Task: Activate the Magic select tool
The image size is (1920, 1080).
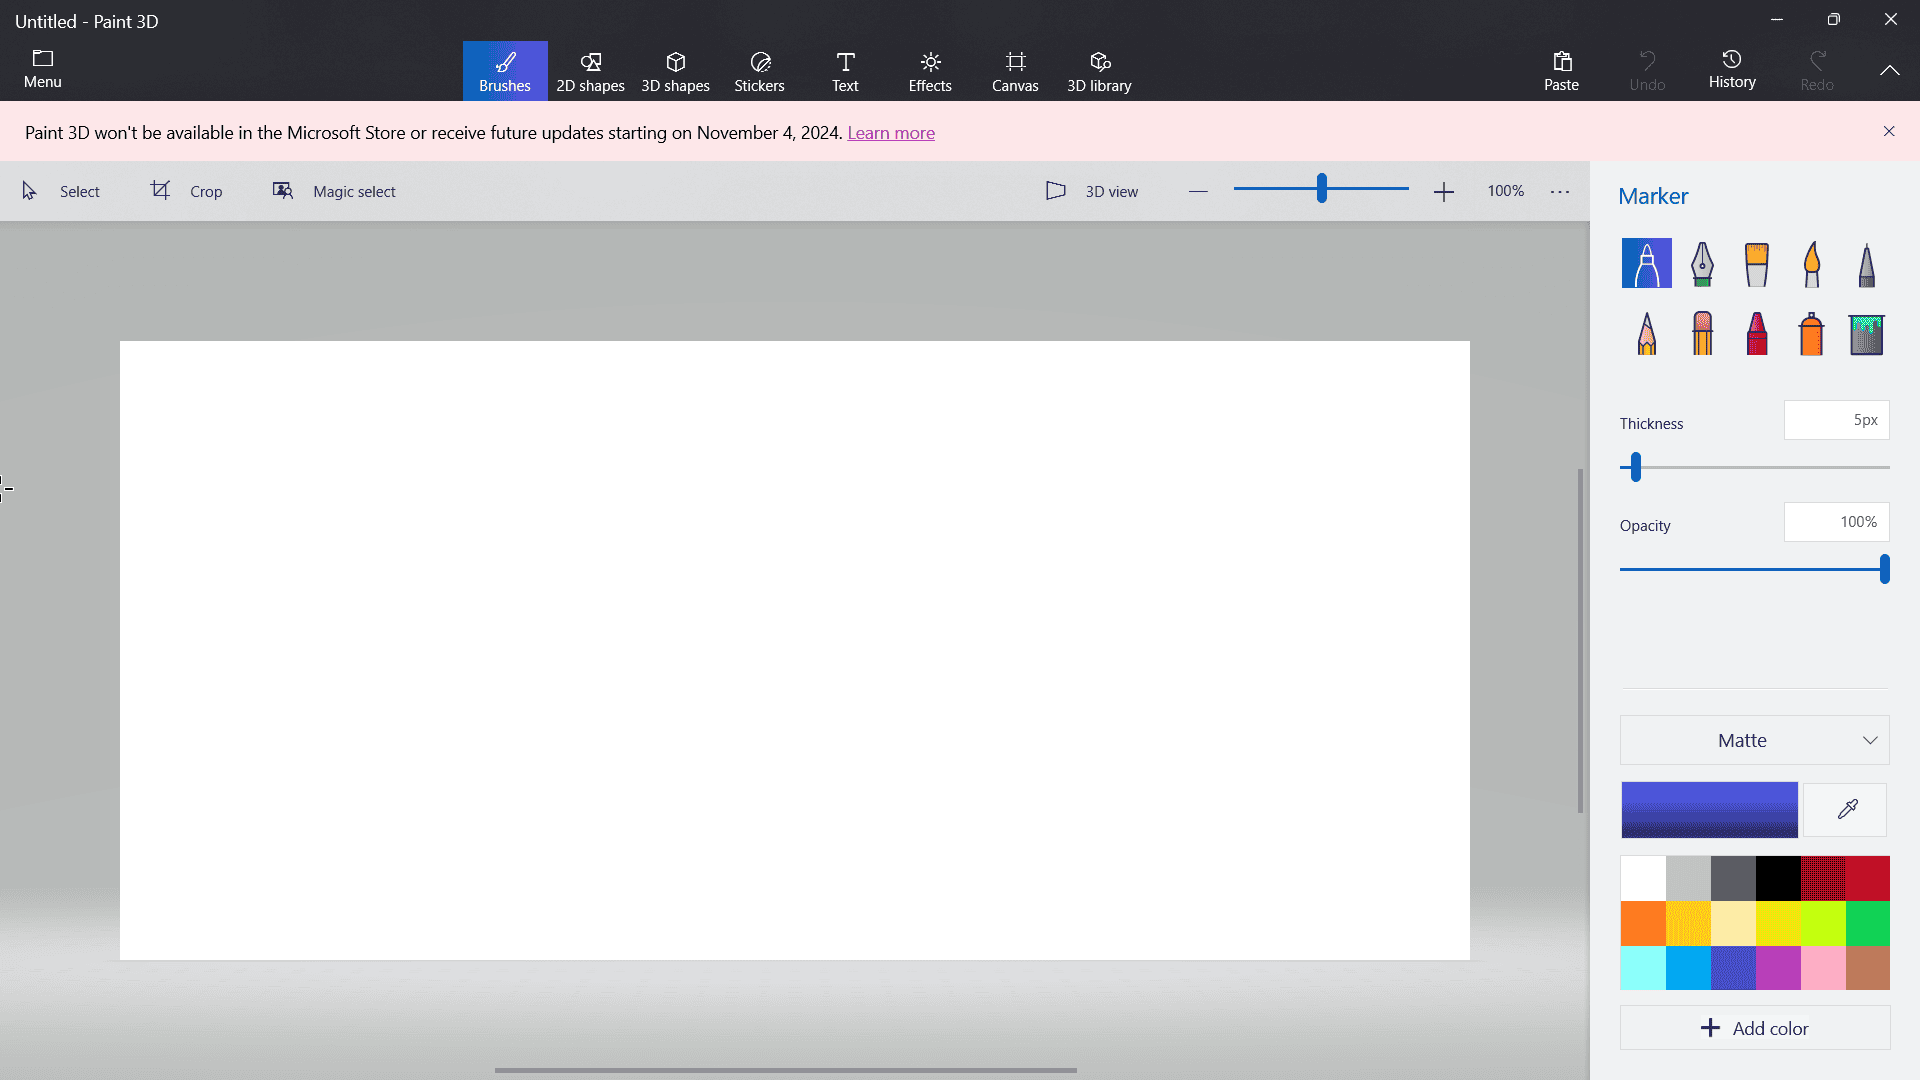Action: (x=333, y=191)
